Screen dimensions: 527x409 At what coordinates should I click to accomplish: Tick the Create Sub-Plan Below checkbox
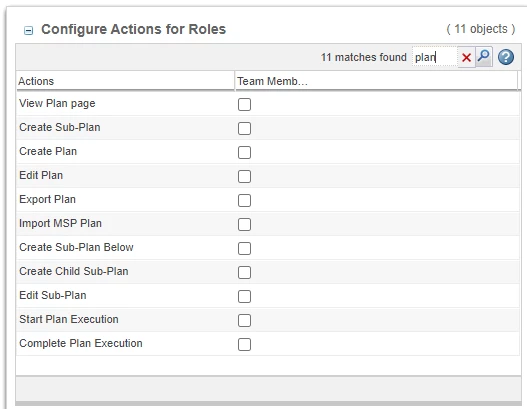244,248
